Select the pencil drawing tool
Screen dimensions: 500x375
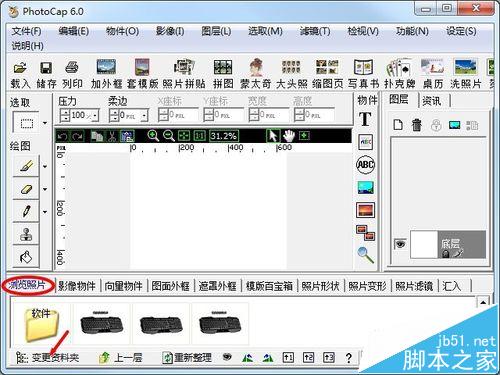click(x=26, y=211)
